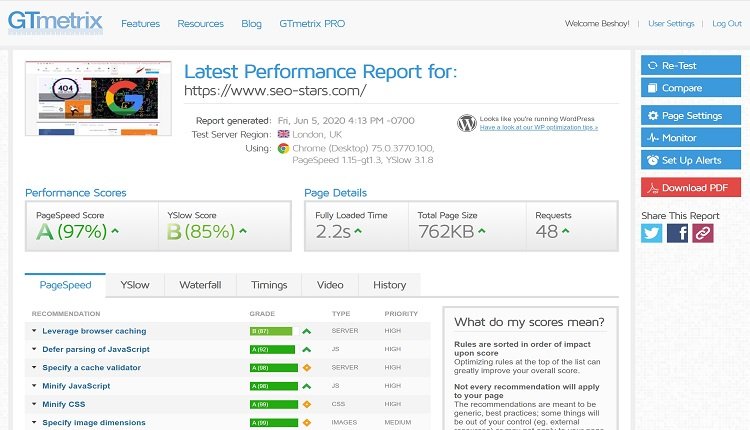
Task: Click Leverage browser caching grade bar
Action: (270, 331)
